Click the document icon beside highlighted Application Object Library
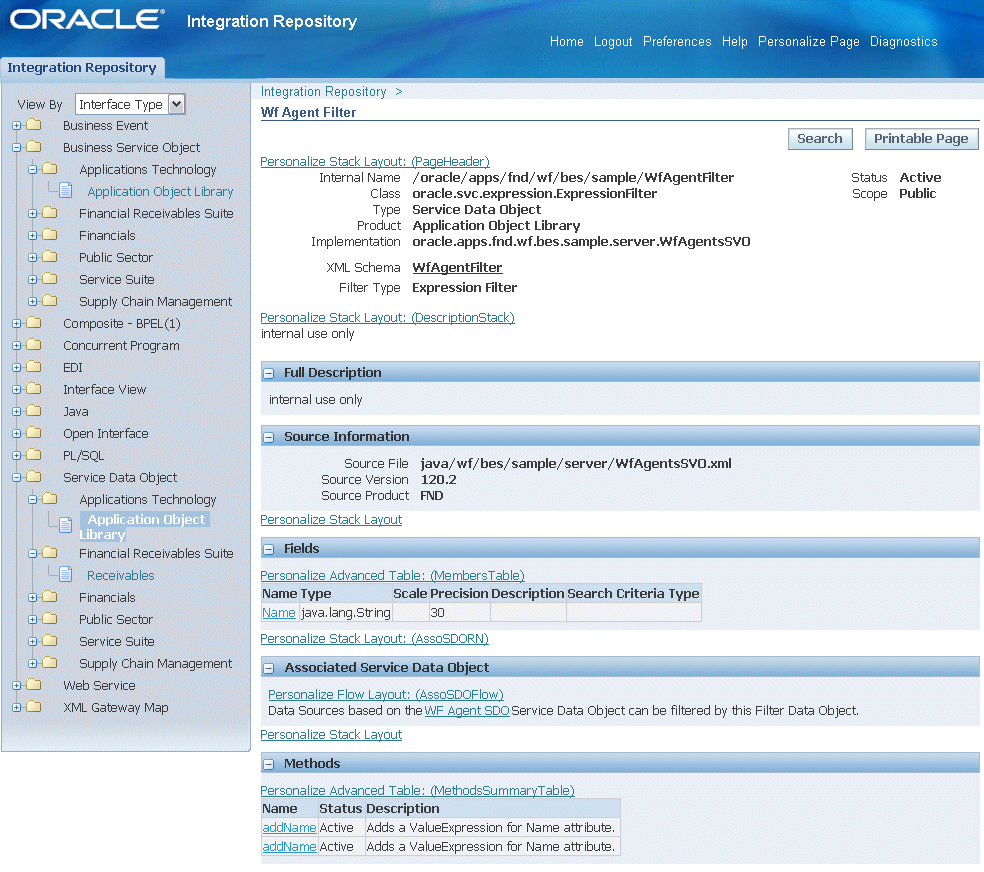 point(66,525)
